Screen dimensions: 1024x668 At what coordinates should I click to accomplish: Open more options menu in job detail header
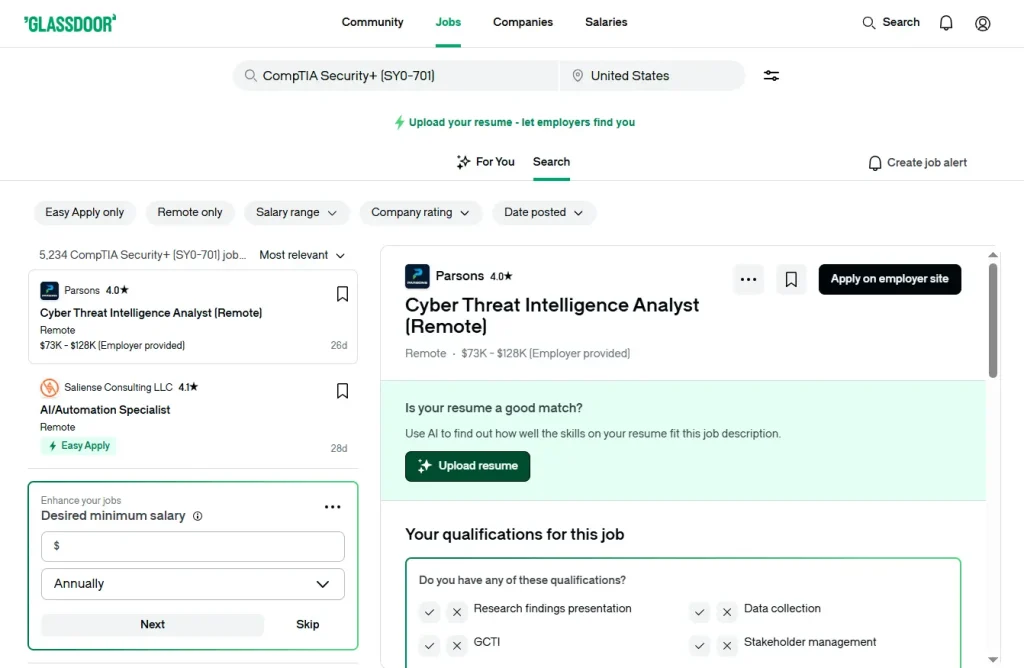(x=748, y=280)
